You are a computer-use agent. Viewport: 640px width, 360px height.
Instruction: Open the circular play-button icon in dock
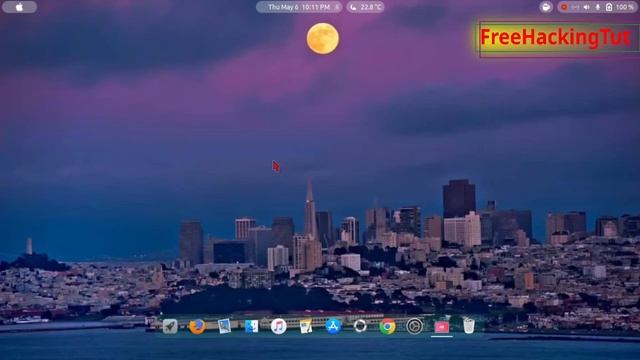414,326
